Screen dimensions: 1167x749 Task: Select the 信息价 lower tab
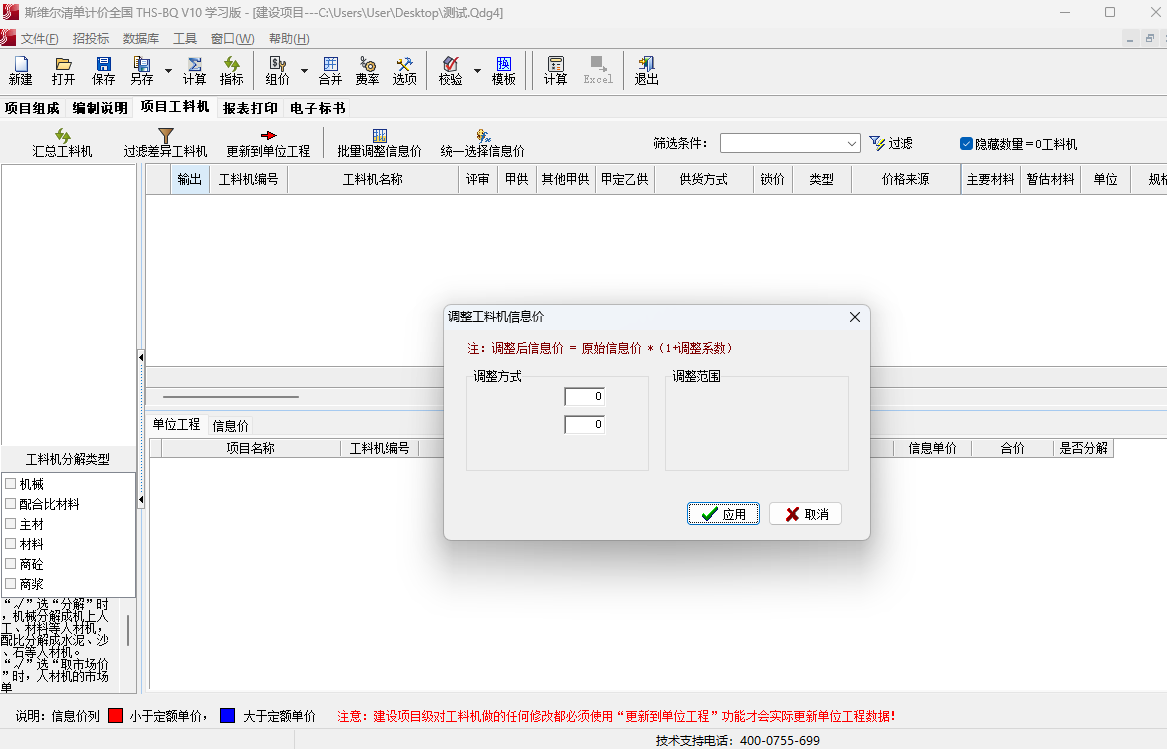230,426
